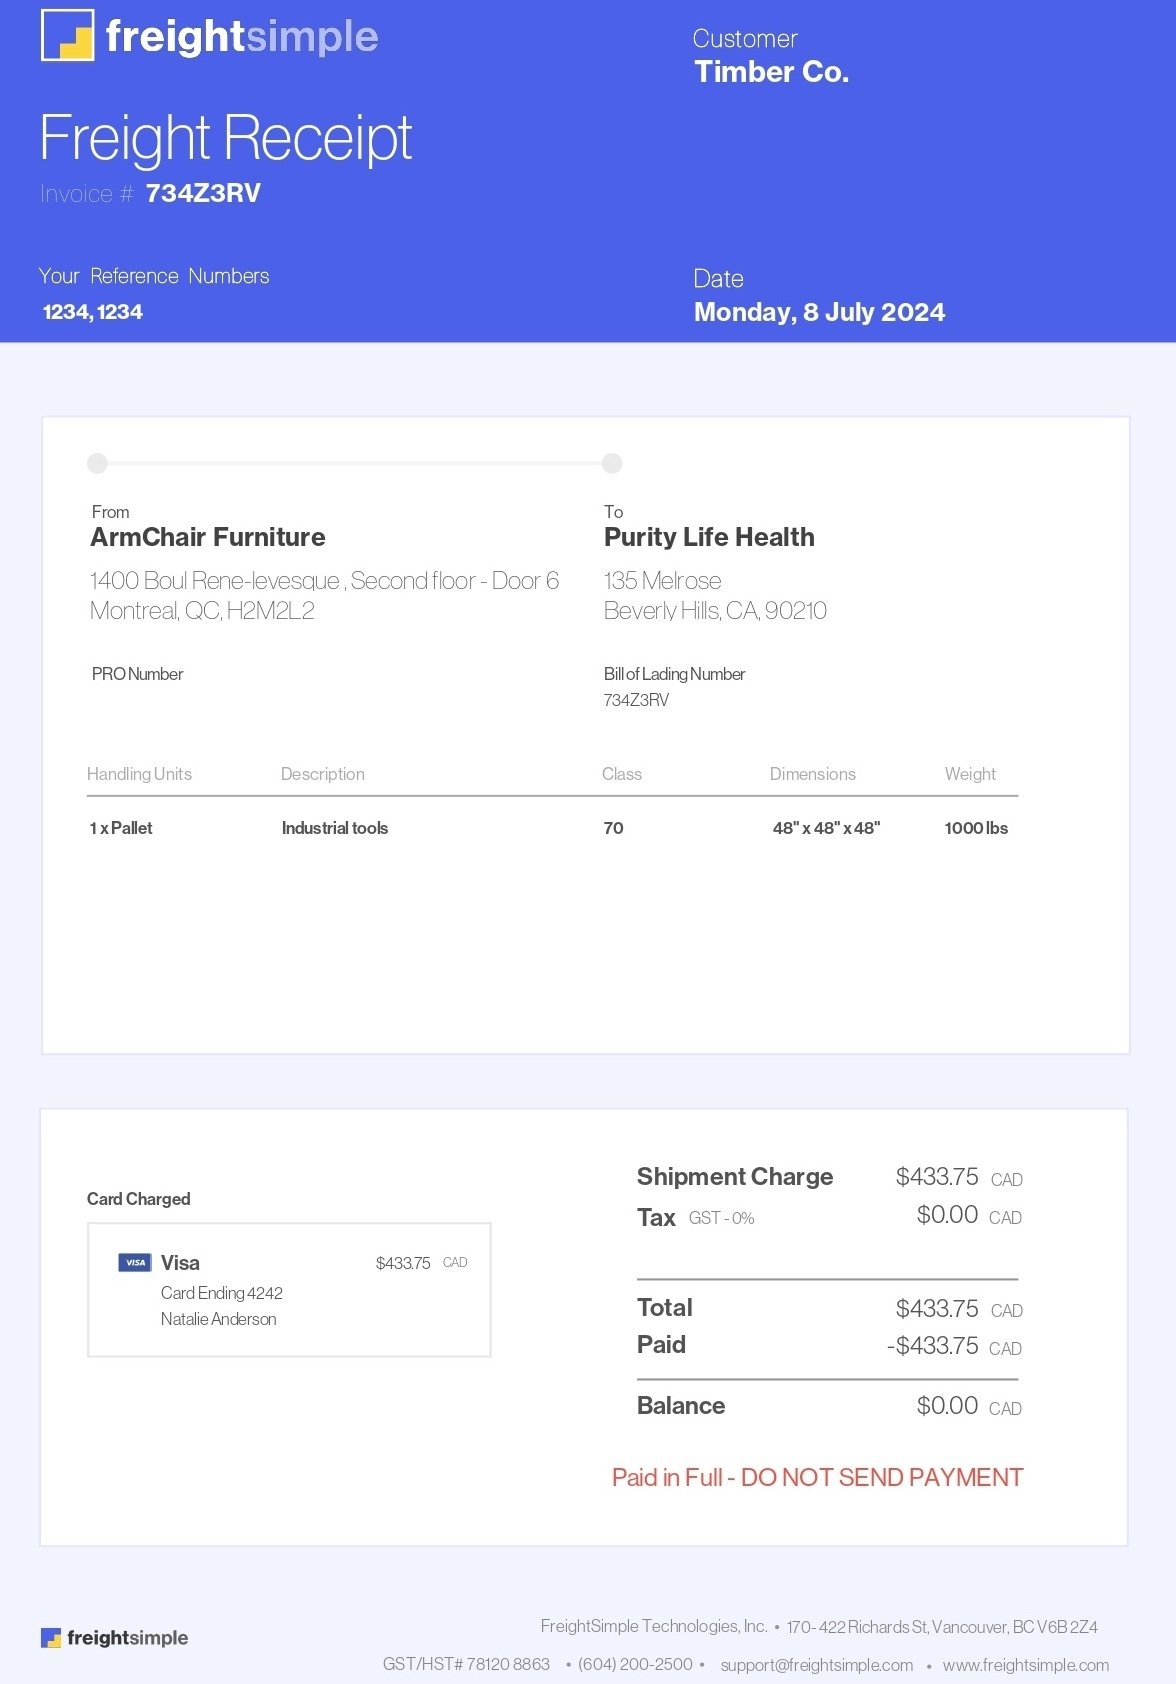The image size is (1176, 1684).
Task: Click the Card Ending 4242 text
Action: 221,1293
